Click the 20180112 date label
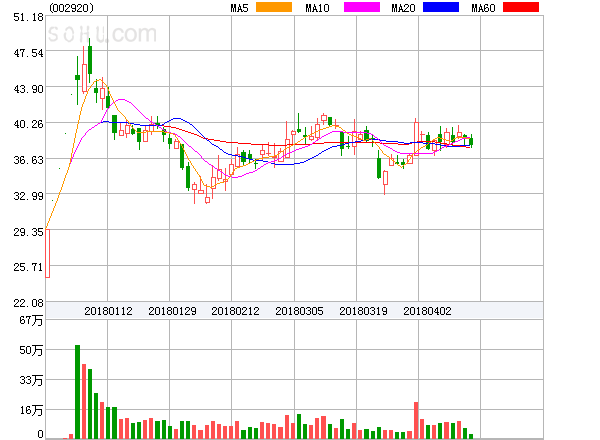600x440 pixels. point(108,311)
